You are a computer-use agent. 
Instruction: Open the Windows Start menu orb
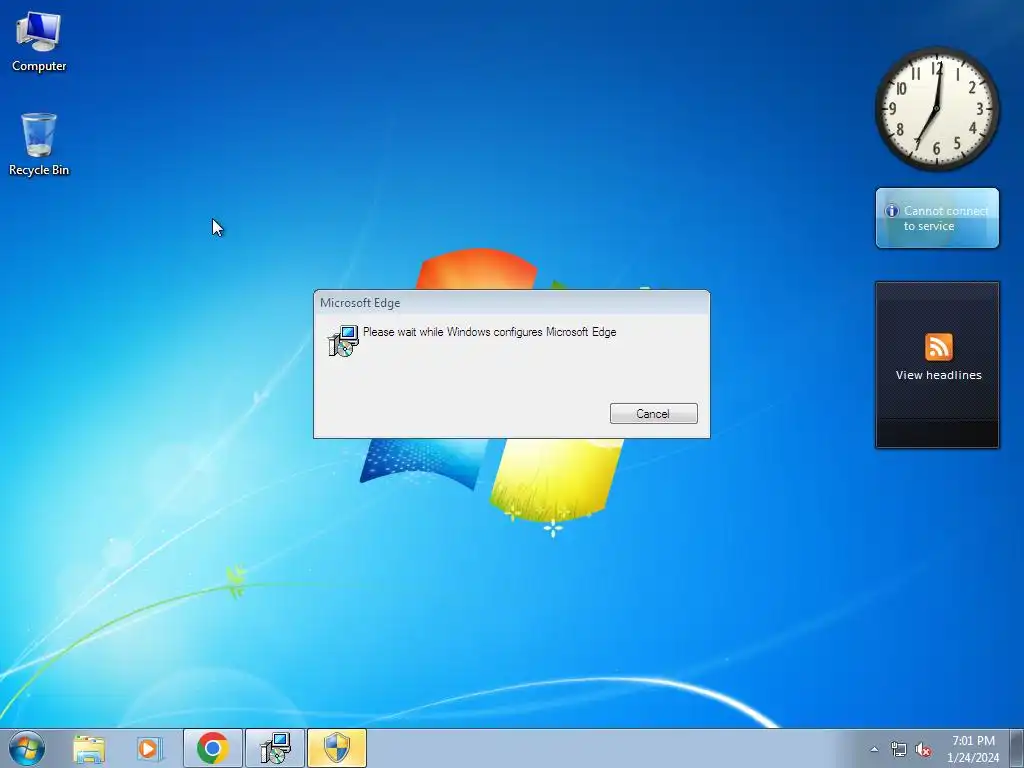27,748
